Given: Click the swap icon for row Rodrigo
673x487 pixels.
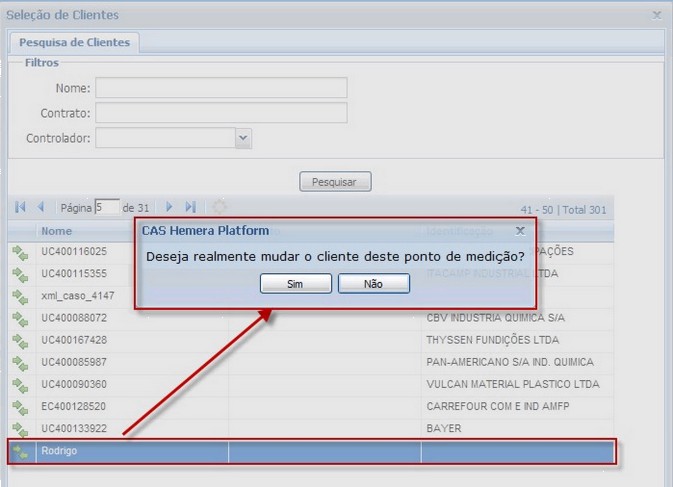Looking at the screenshot, I should pyautogui.click(x=20, y=452).
